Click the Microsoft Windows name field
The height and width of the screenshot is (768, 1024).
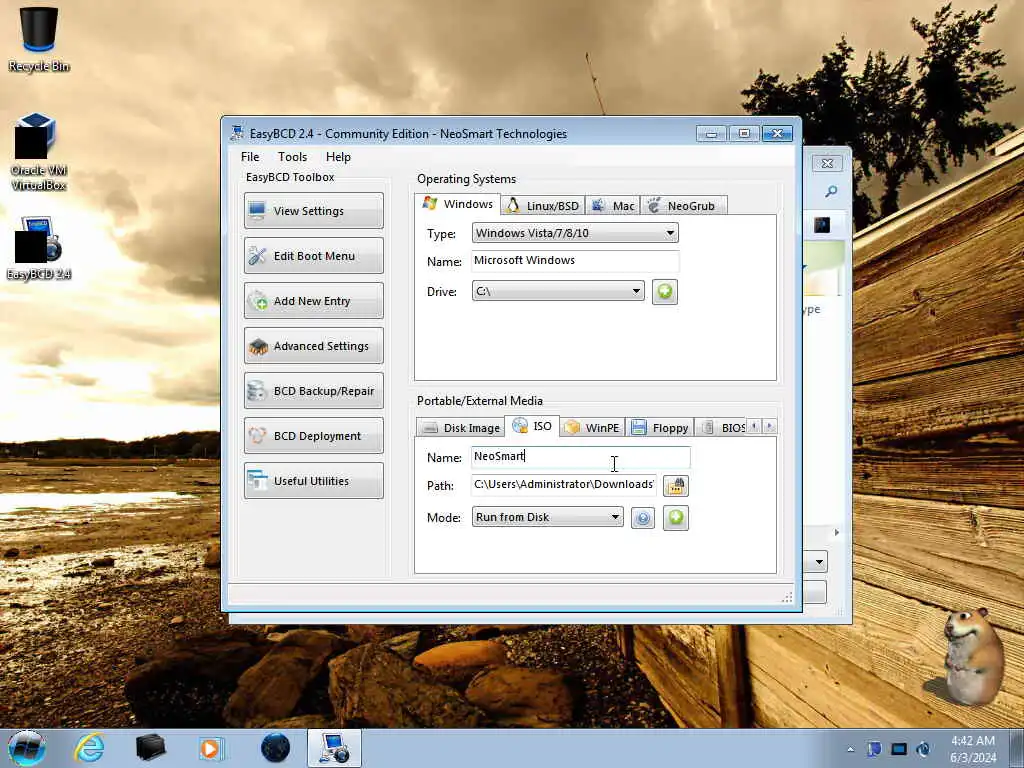coord(575,261)
